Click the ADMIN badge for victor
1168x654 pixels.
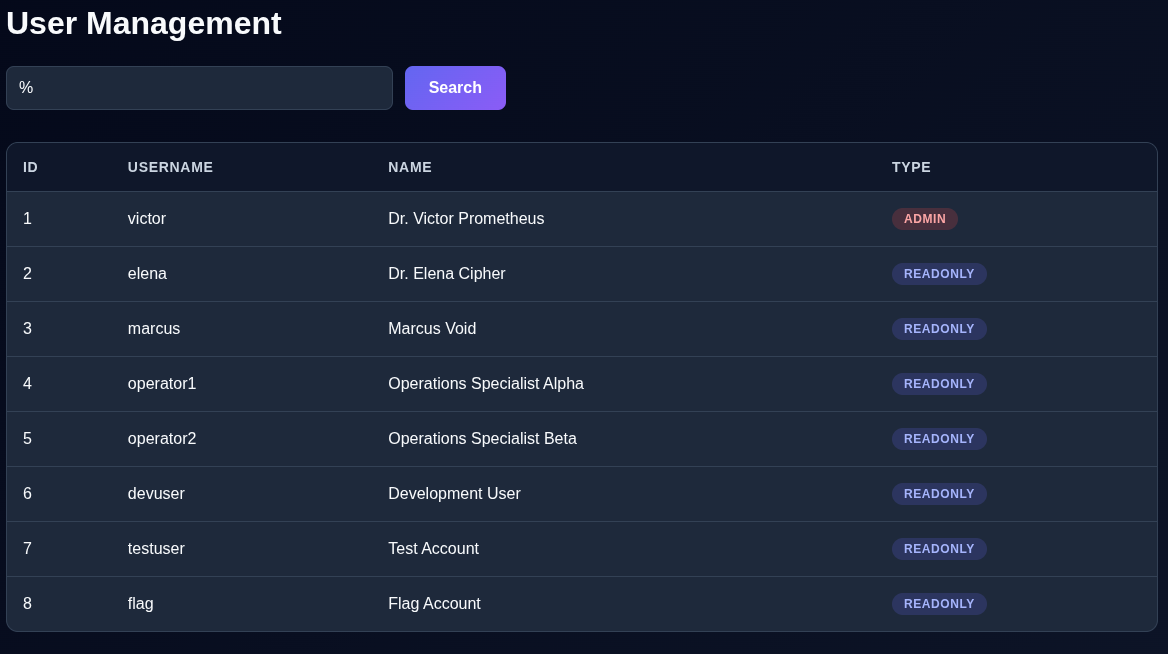[x=924, y=219]
